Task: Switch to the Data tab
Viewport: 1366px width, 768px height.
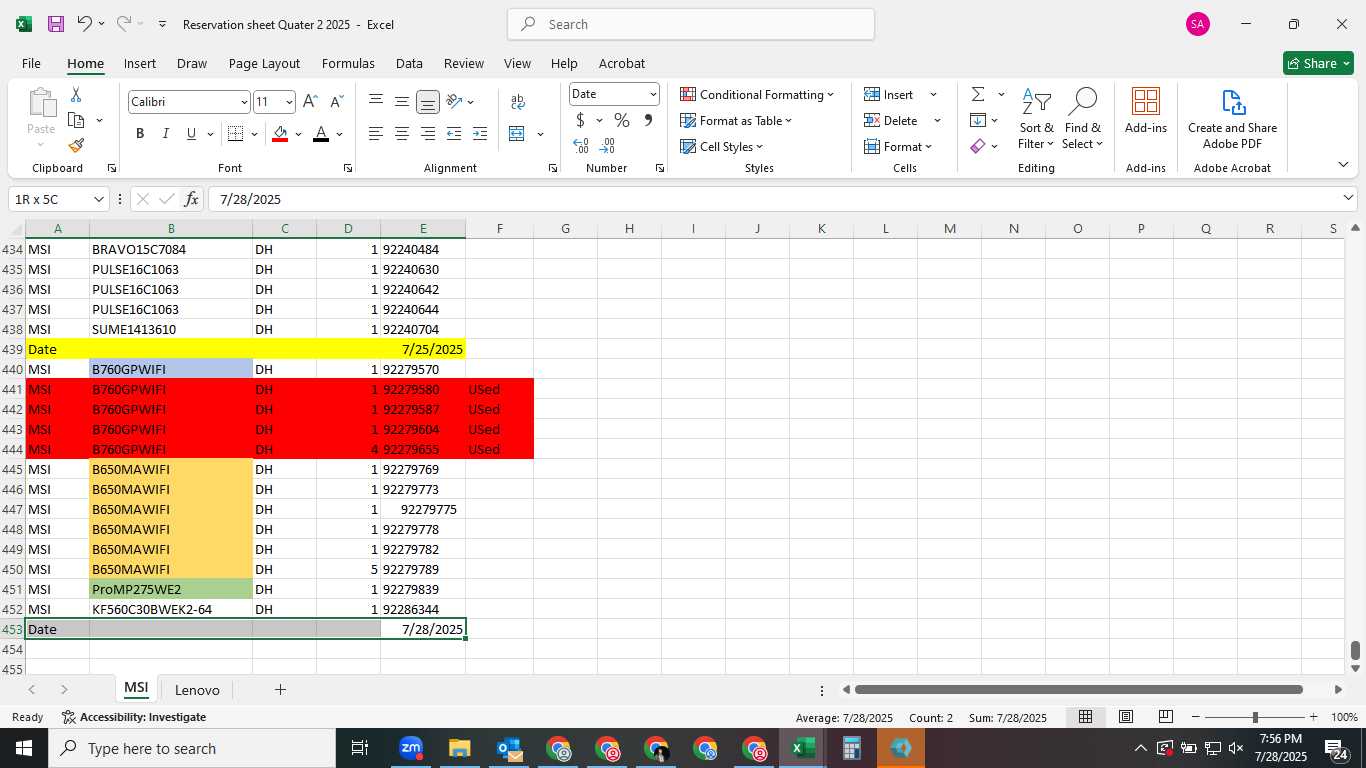Action: pyautogui.click(x=409, y=63)
